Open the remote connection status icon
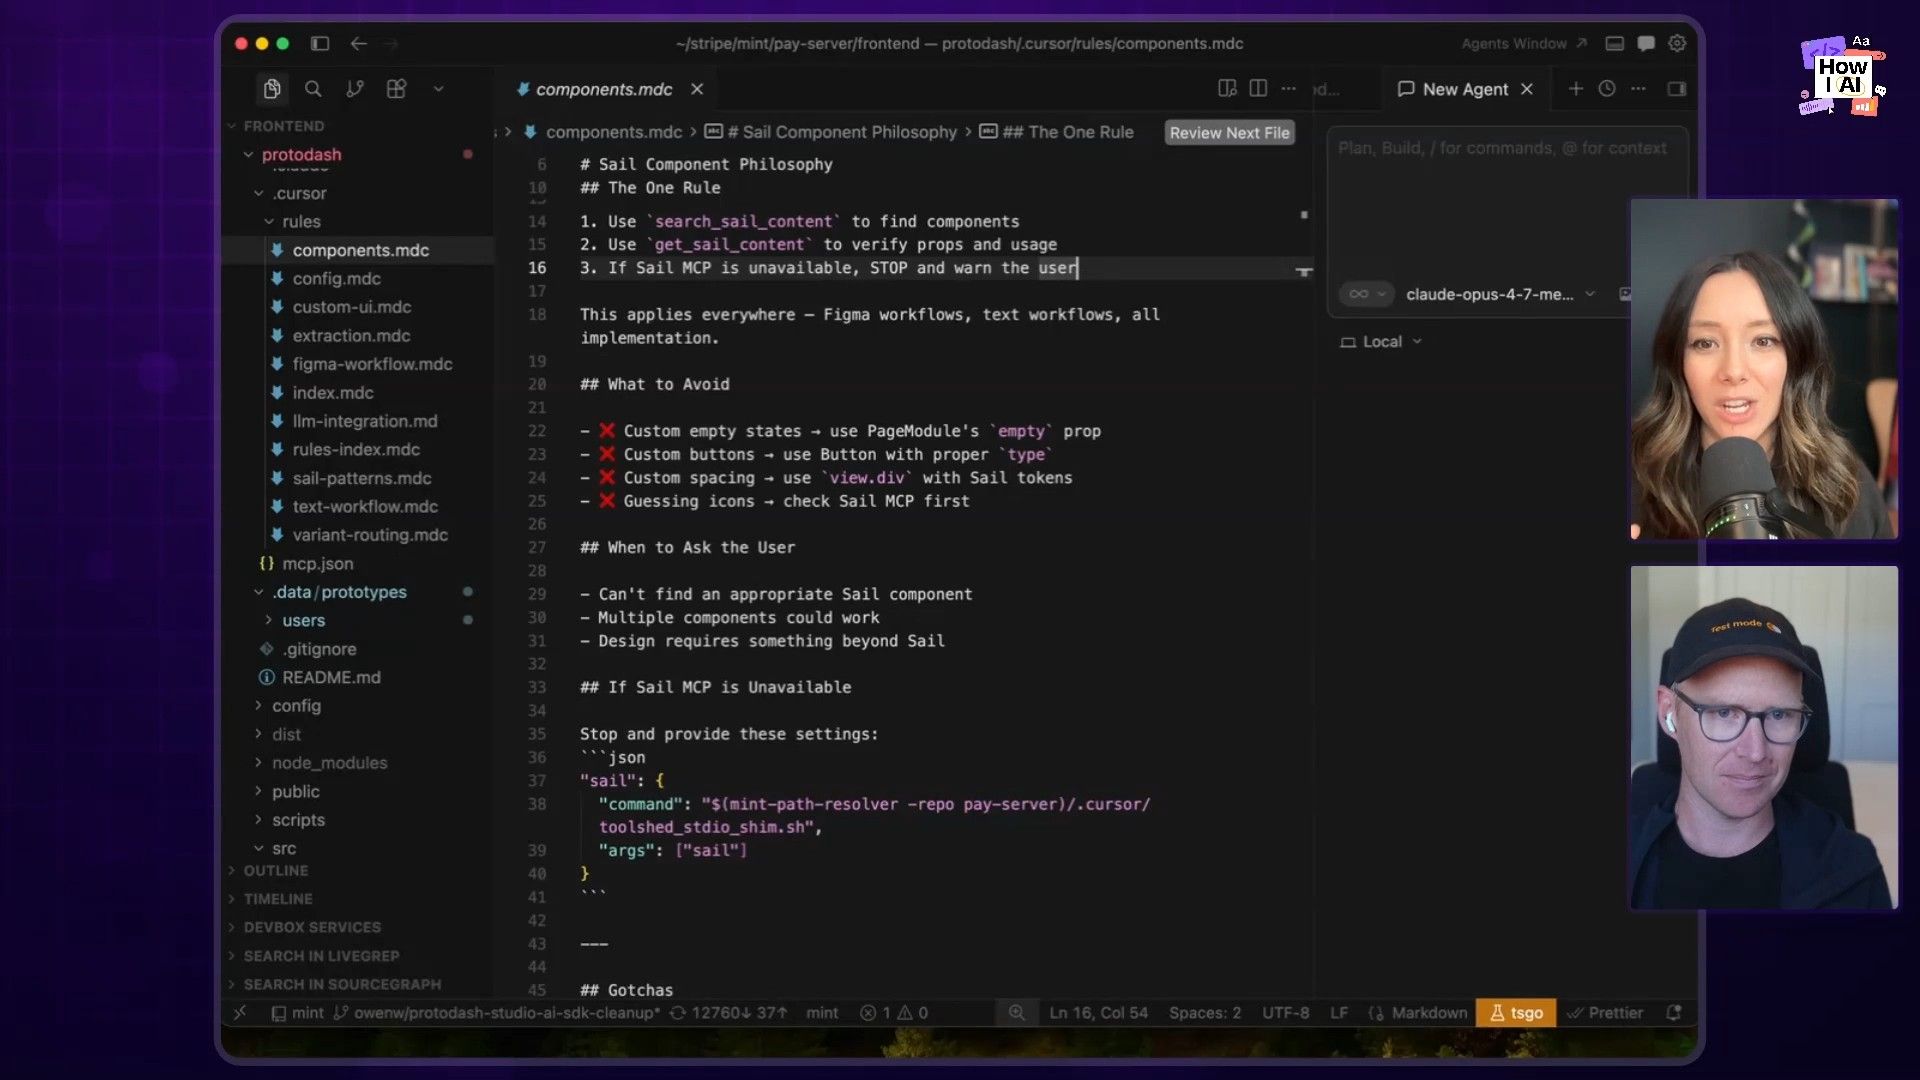Viewport: 1920px width, 1080px height. (x=240, y=1013)
